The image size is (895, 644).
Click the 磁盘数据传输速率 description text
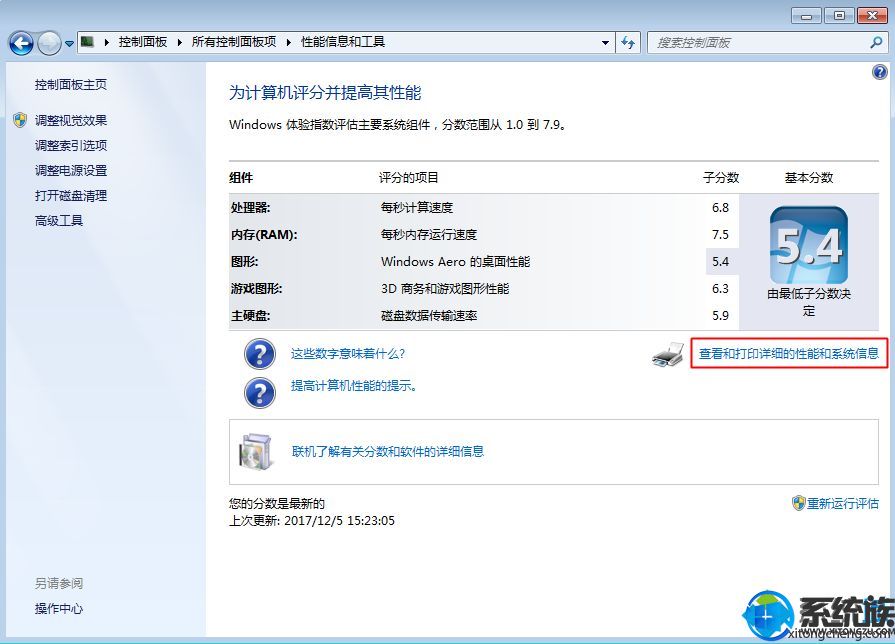click(429, 316)
